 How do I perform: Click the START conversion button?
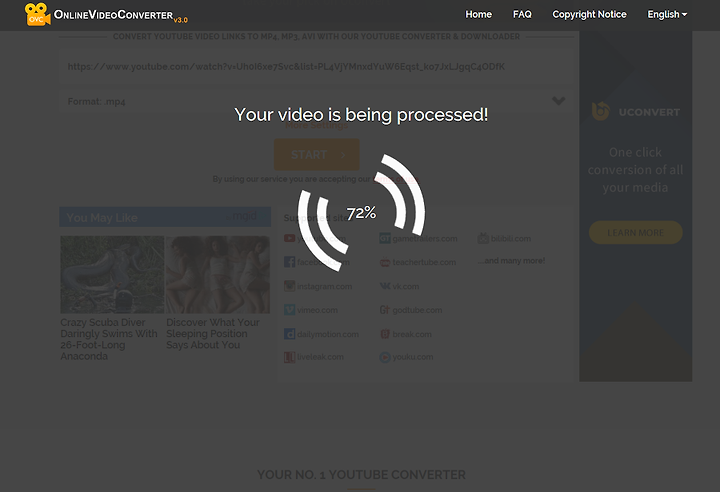coord(316,155)
